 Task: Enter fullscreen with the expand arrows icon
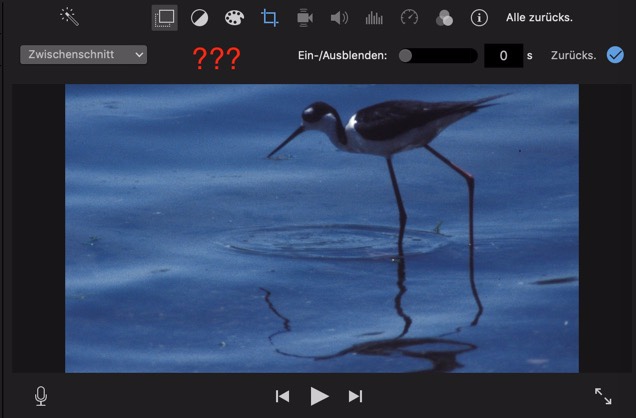click(x=603, y=396)
